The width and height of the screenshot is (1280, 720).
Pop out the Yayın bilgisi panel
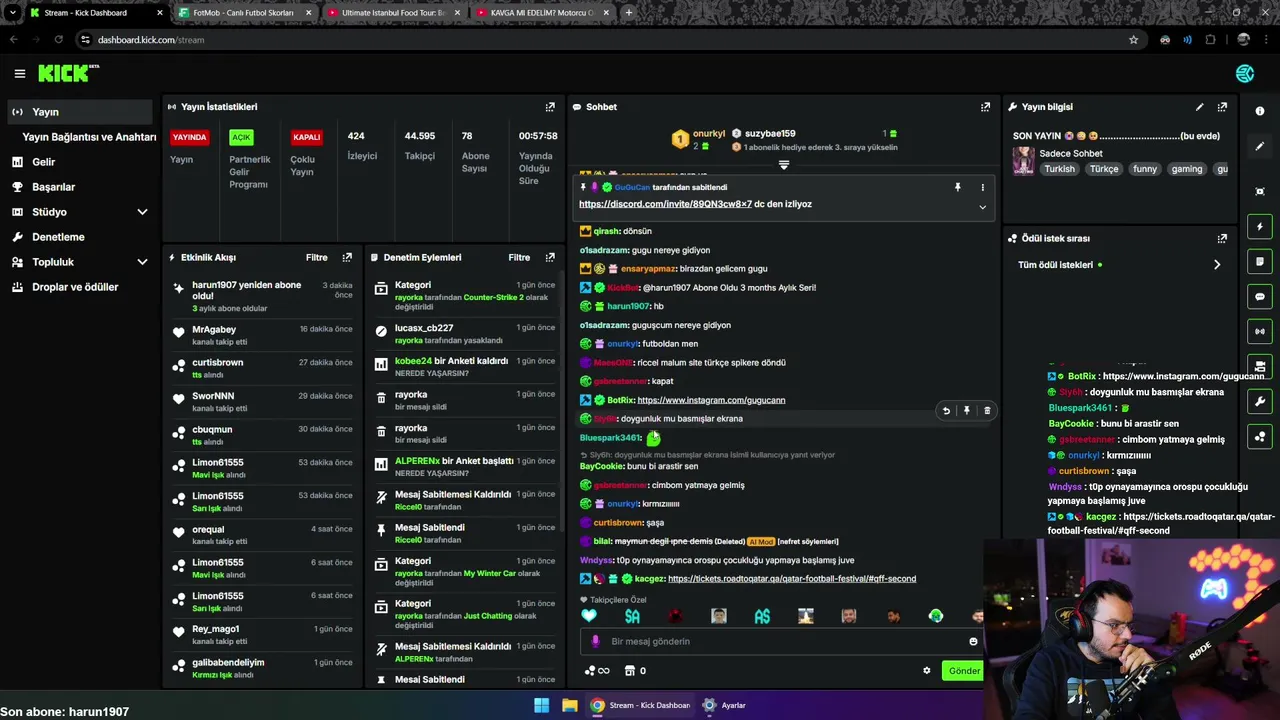tap(1222, 107)
